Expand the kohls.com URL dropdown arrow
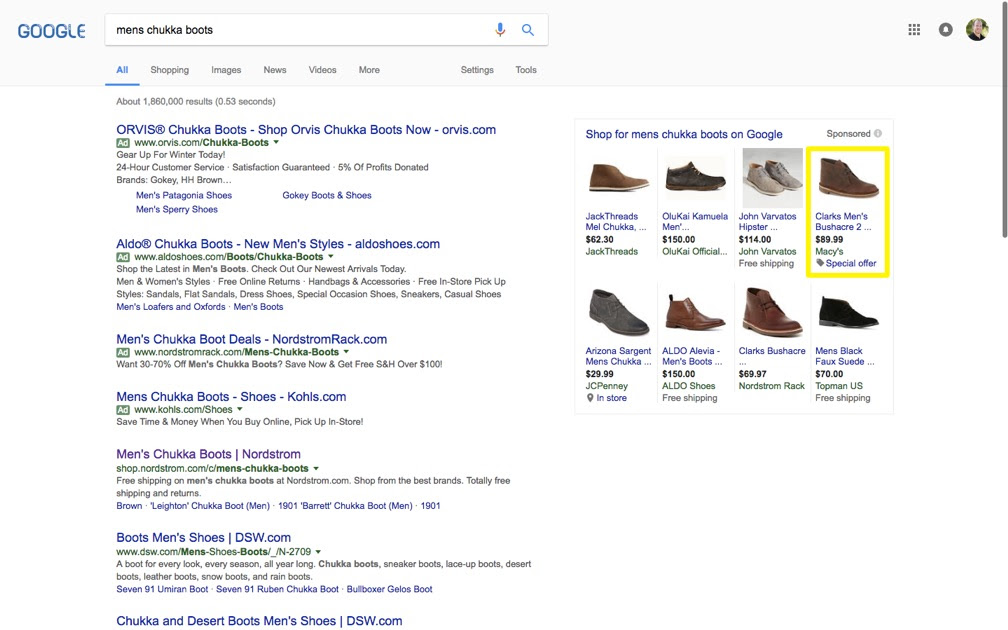Viewport: 1008px width, 630px height. [x=240, y=410]
